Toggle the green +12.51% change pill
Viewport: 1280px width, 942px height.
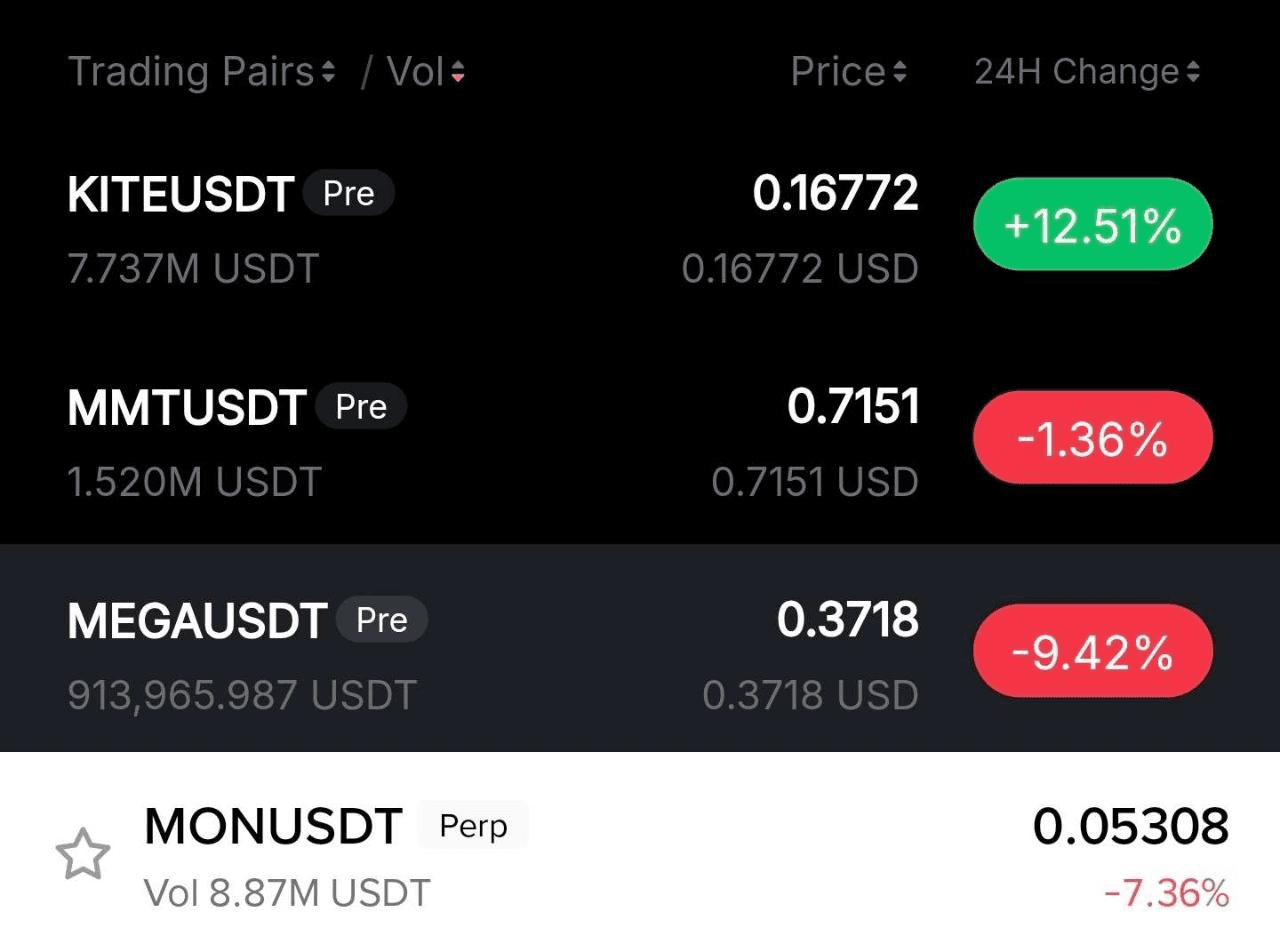click(x=1093, y=225)
